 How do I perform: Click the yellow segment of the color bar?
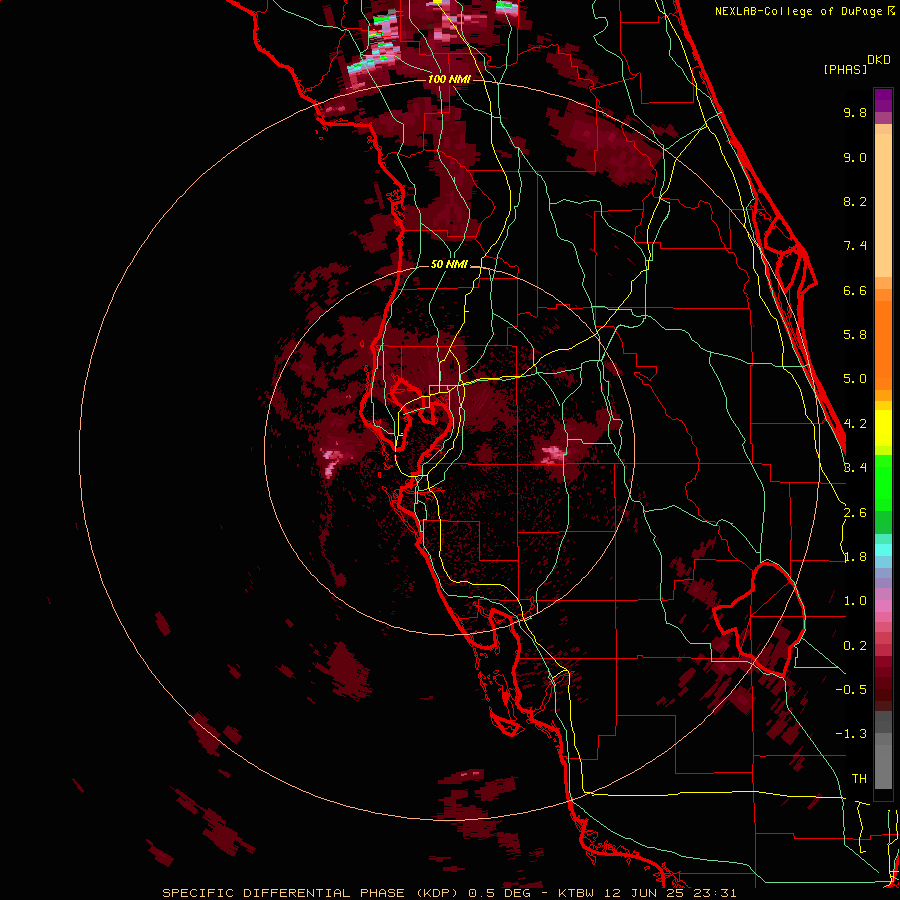(x=883, y=428)
